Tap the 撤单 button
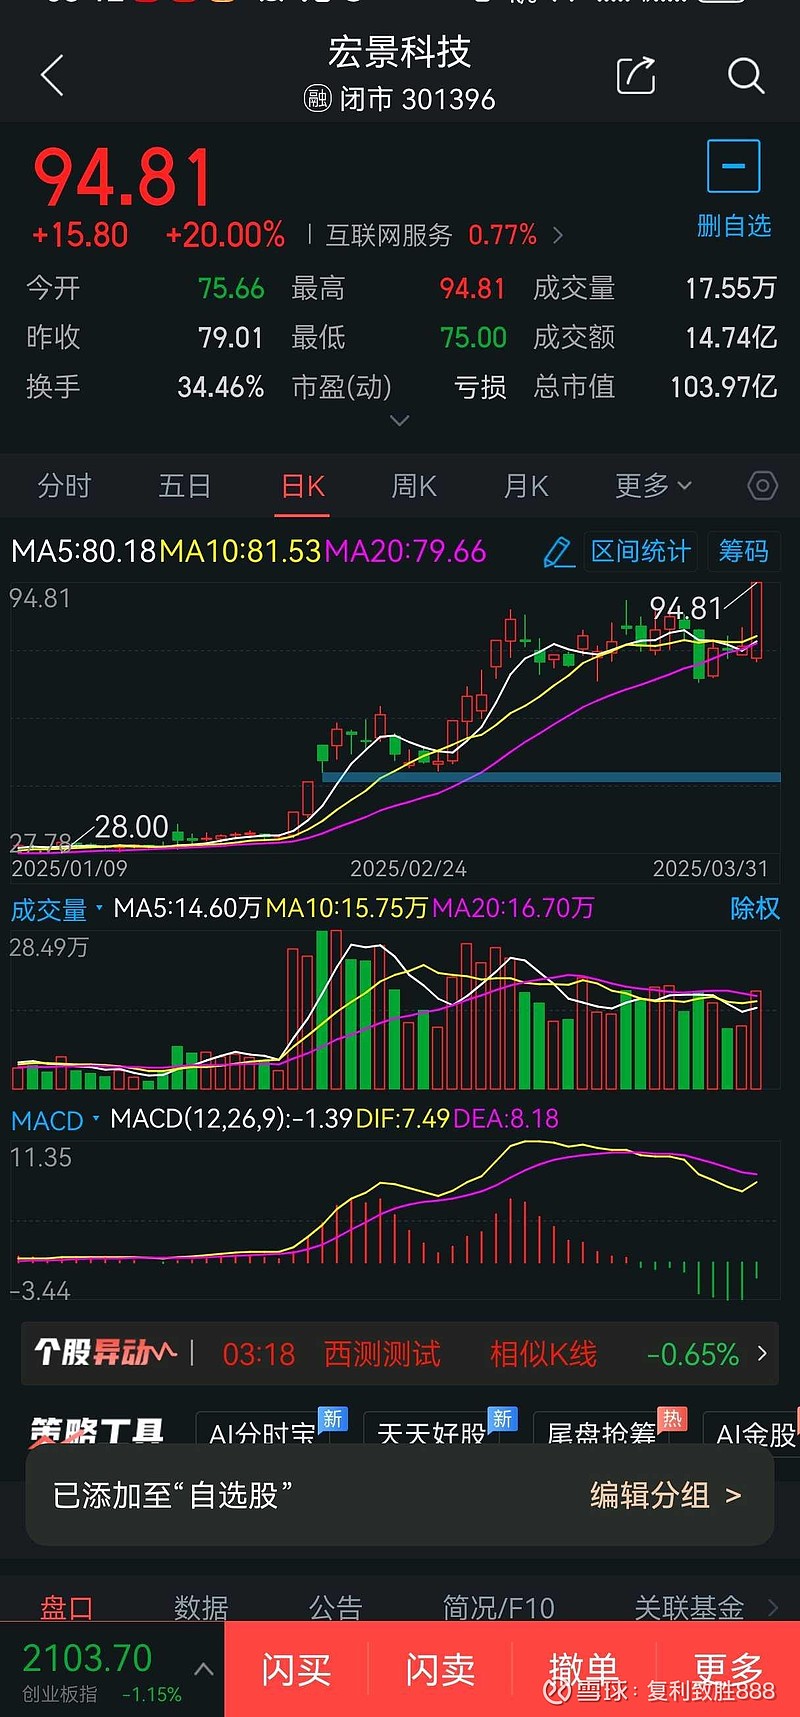This screenshot has width=800, height=1717. click(x=583, y=1669)
